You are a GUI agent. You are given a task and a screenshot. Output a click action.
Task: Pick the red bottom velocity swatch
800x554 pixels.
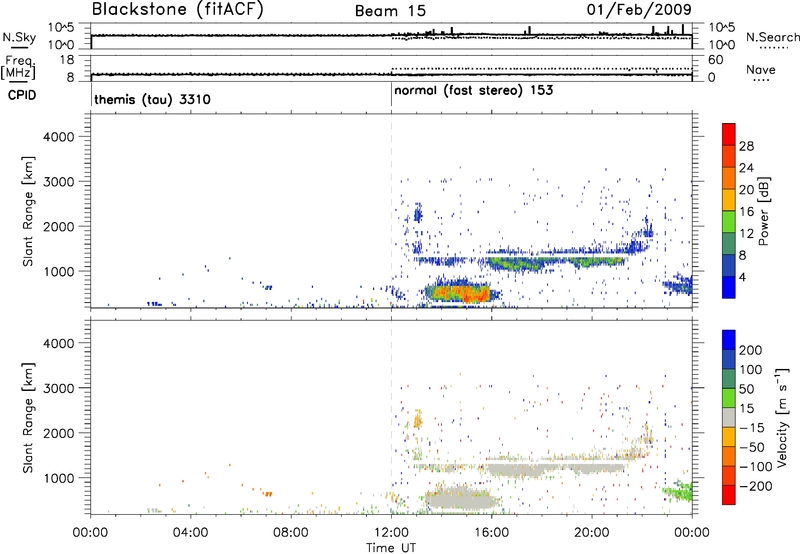point(729,495)
